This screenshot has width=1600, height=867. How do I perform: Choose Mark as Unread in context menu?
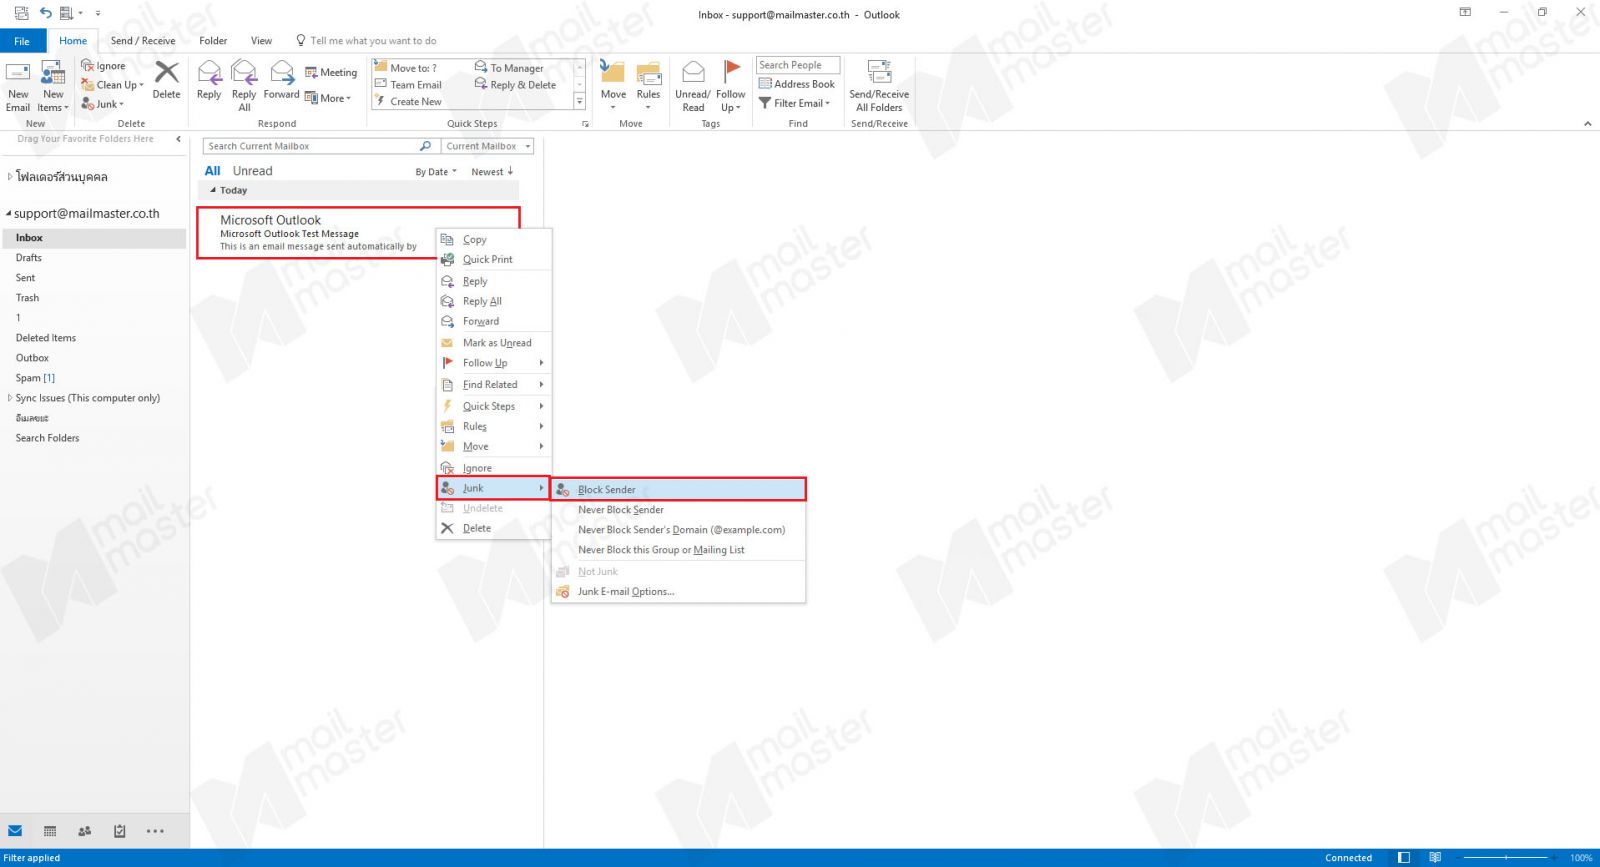[x=493, y=343]
